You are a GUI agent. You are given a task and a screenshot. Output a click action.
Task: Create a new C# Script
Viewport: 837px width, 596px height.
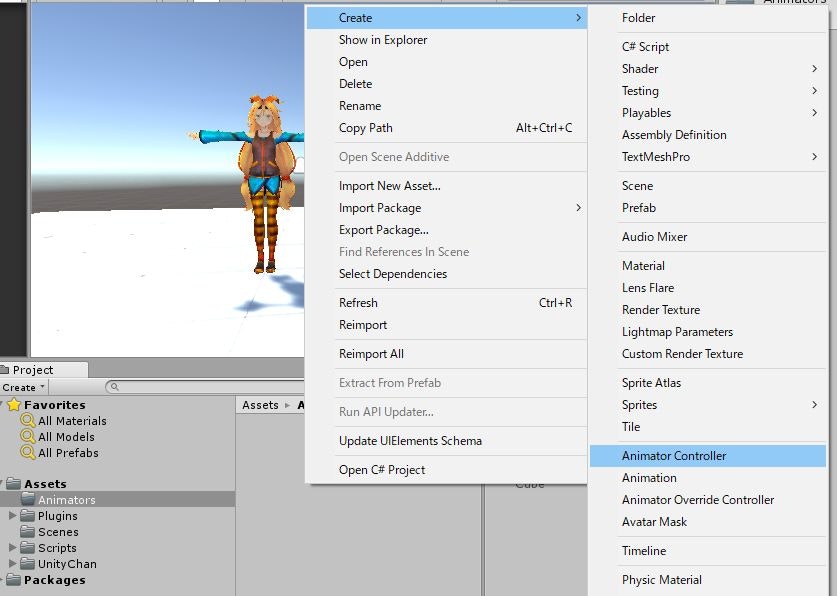(x=708, y=47)
